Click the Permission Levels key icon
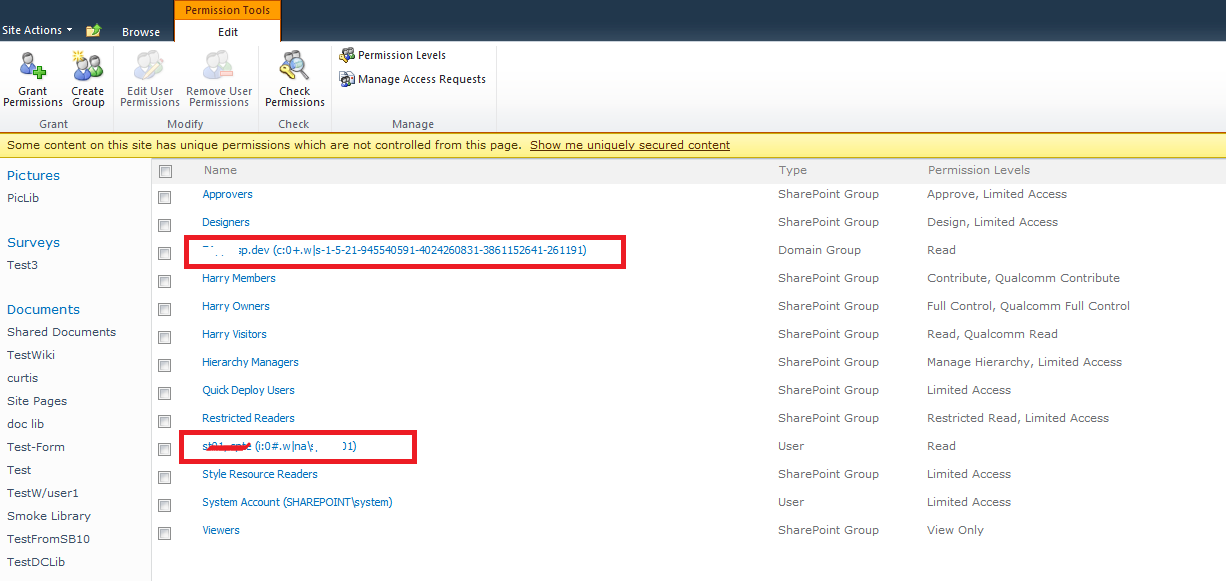 [347, 55]
